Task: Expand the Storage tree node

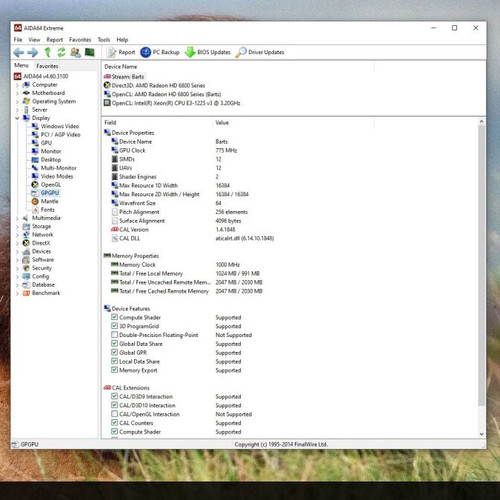Action: [17, 226]
